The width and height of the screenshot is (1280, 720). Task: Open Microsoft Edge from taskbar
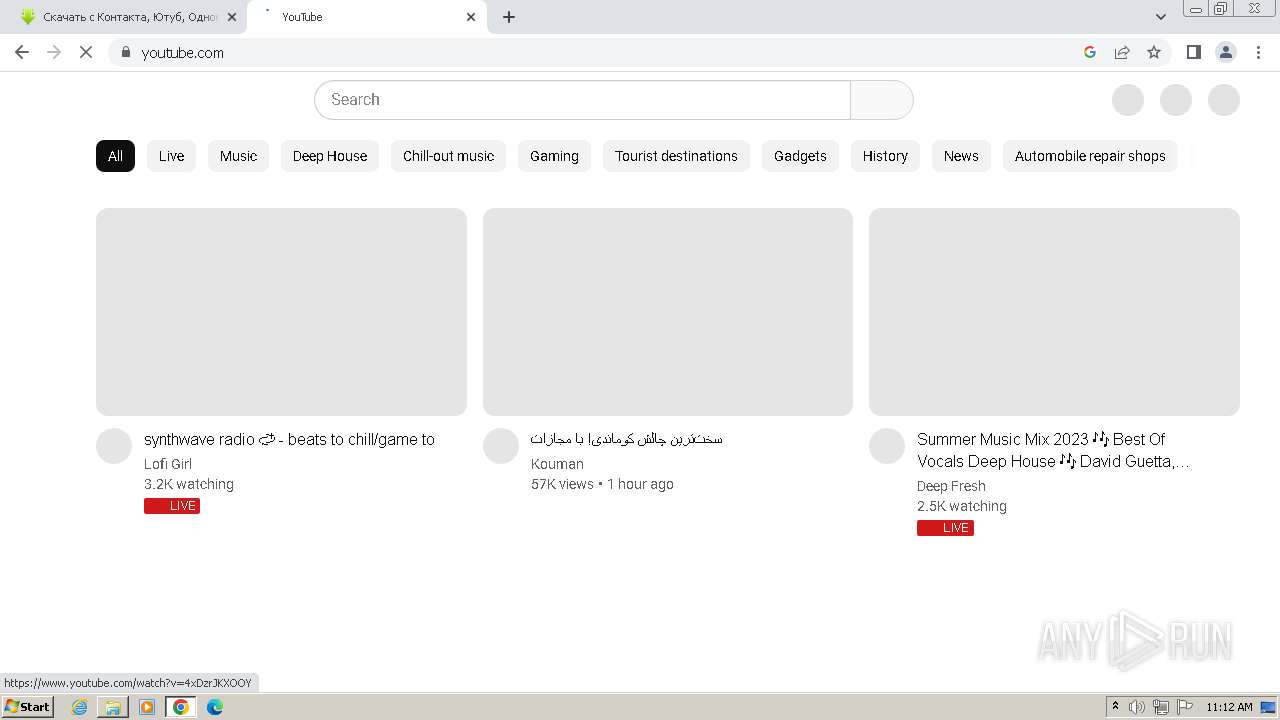215,707
